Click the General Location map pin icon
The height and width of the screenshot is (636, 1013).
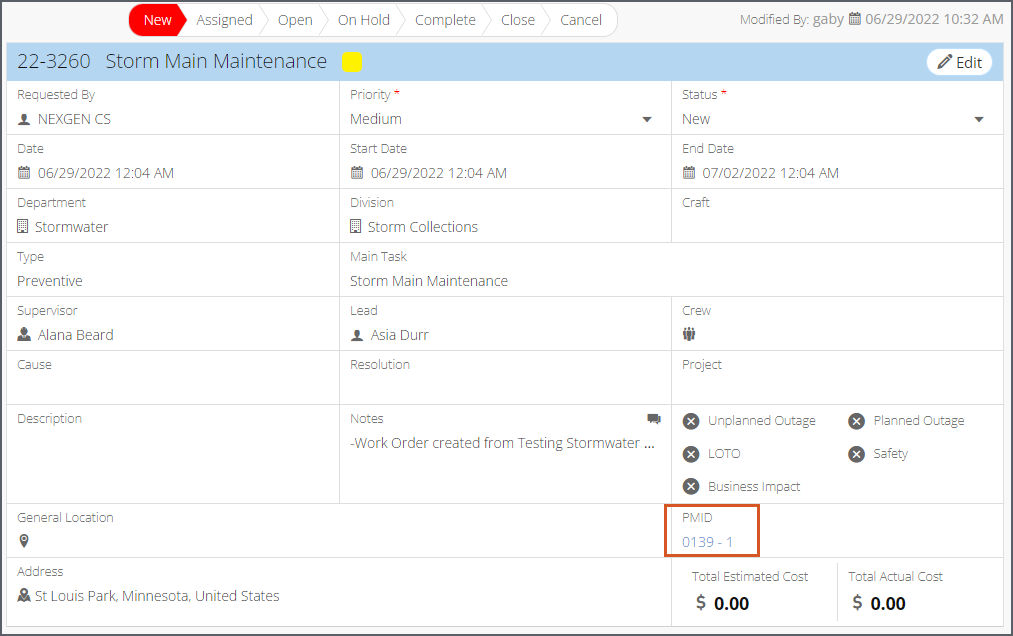(24, 541)
